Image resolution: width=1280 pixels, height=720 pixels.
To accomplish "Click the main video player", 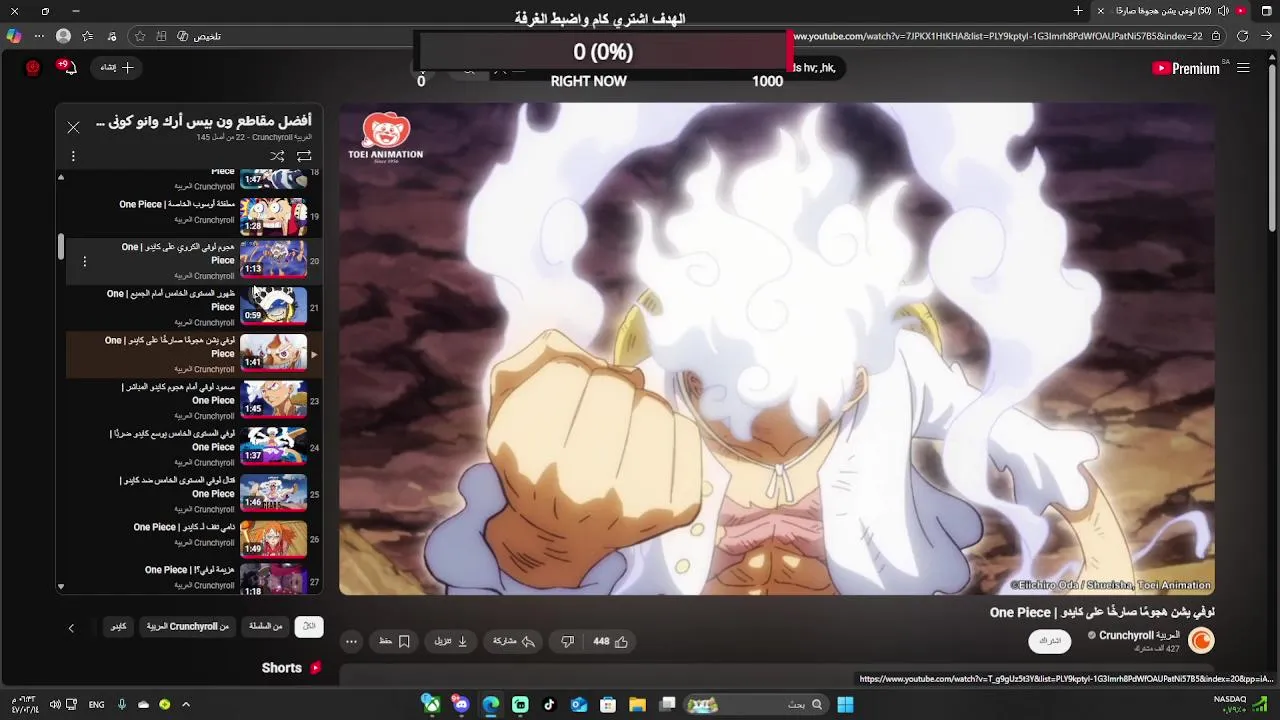I will [776, 349].
